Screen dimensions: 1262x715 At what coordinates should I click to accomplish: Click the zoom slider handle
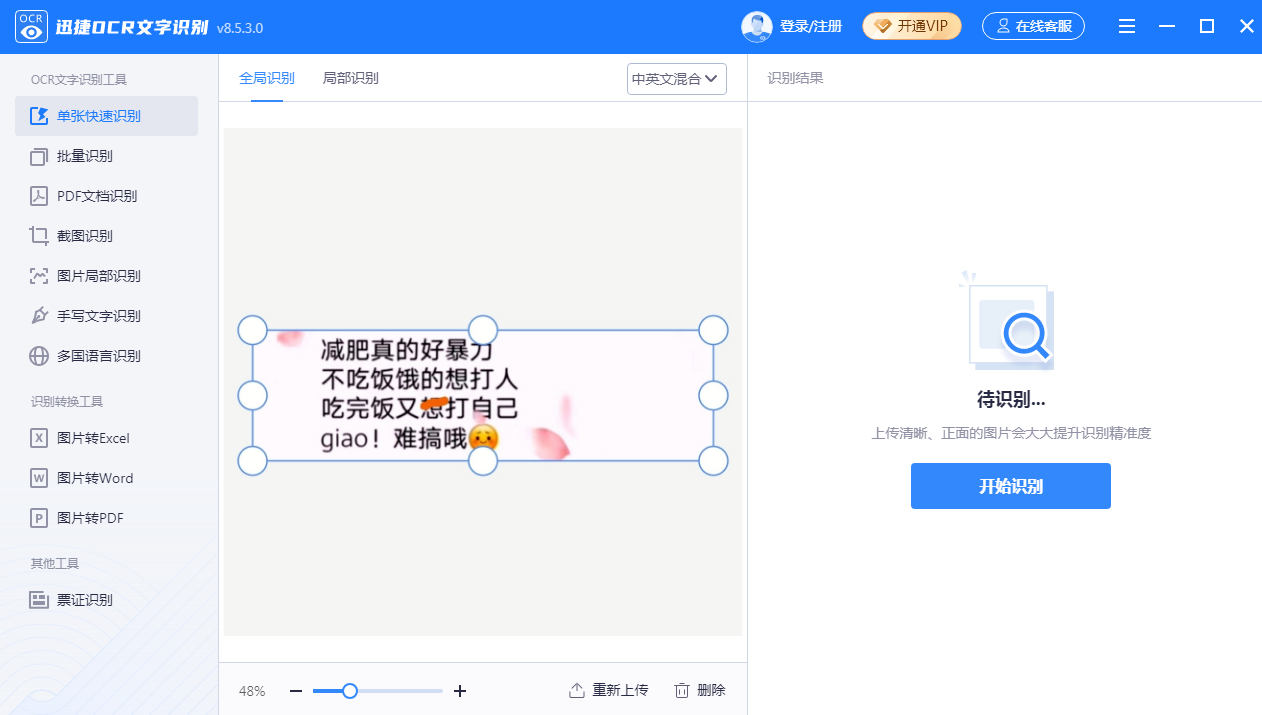350,691
